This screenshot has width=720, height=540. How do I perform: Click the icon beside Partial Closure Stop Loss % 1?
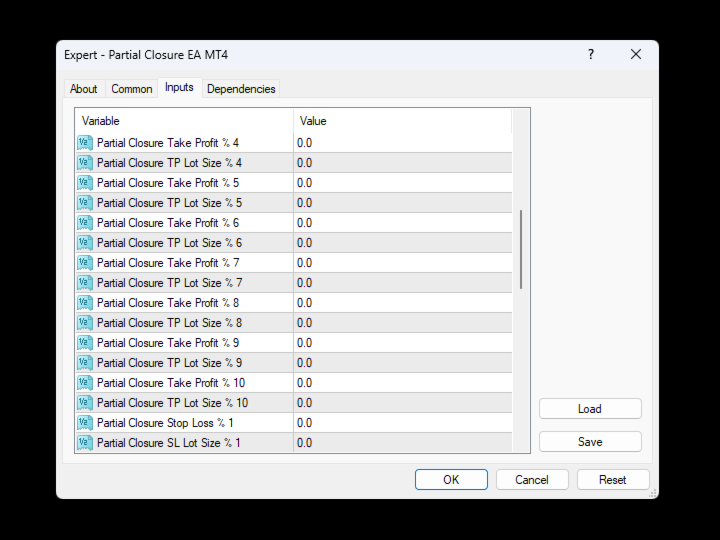(x=85, y=422)
